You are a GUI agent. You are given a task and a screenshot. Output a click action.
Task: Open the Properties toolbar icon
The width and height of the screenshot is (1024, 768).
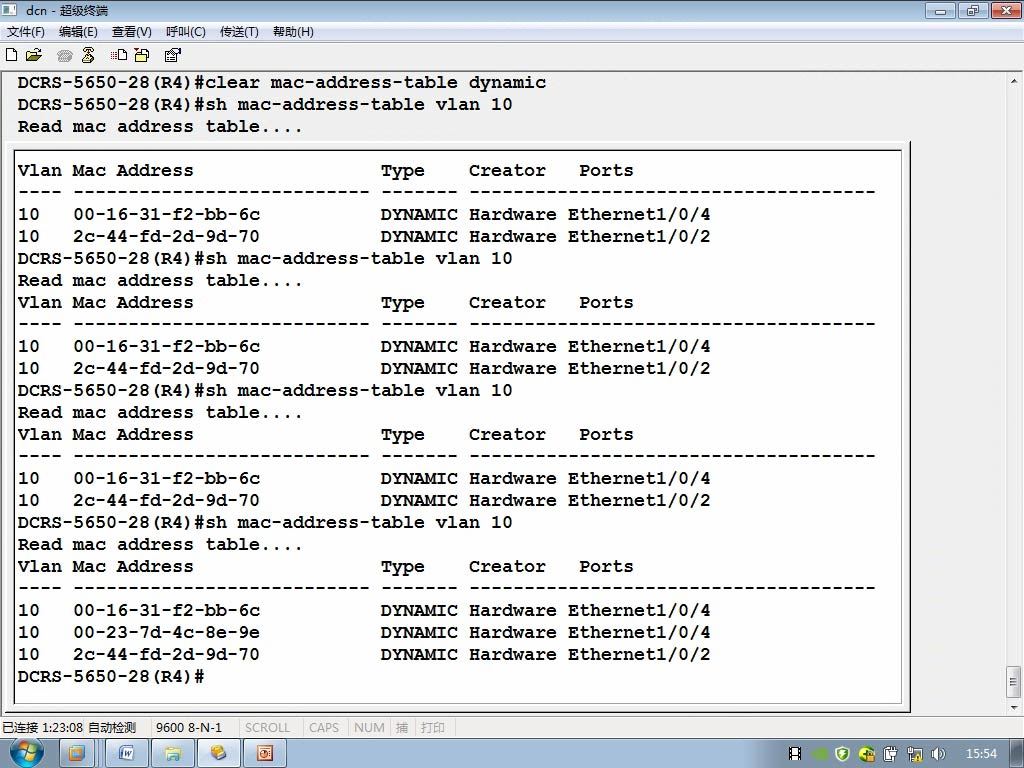[x=172, y=55]
